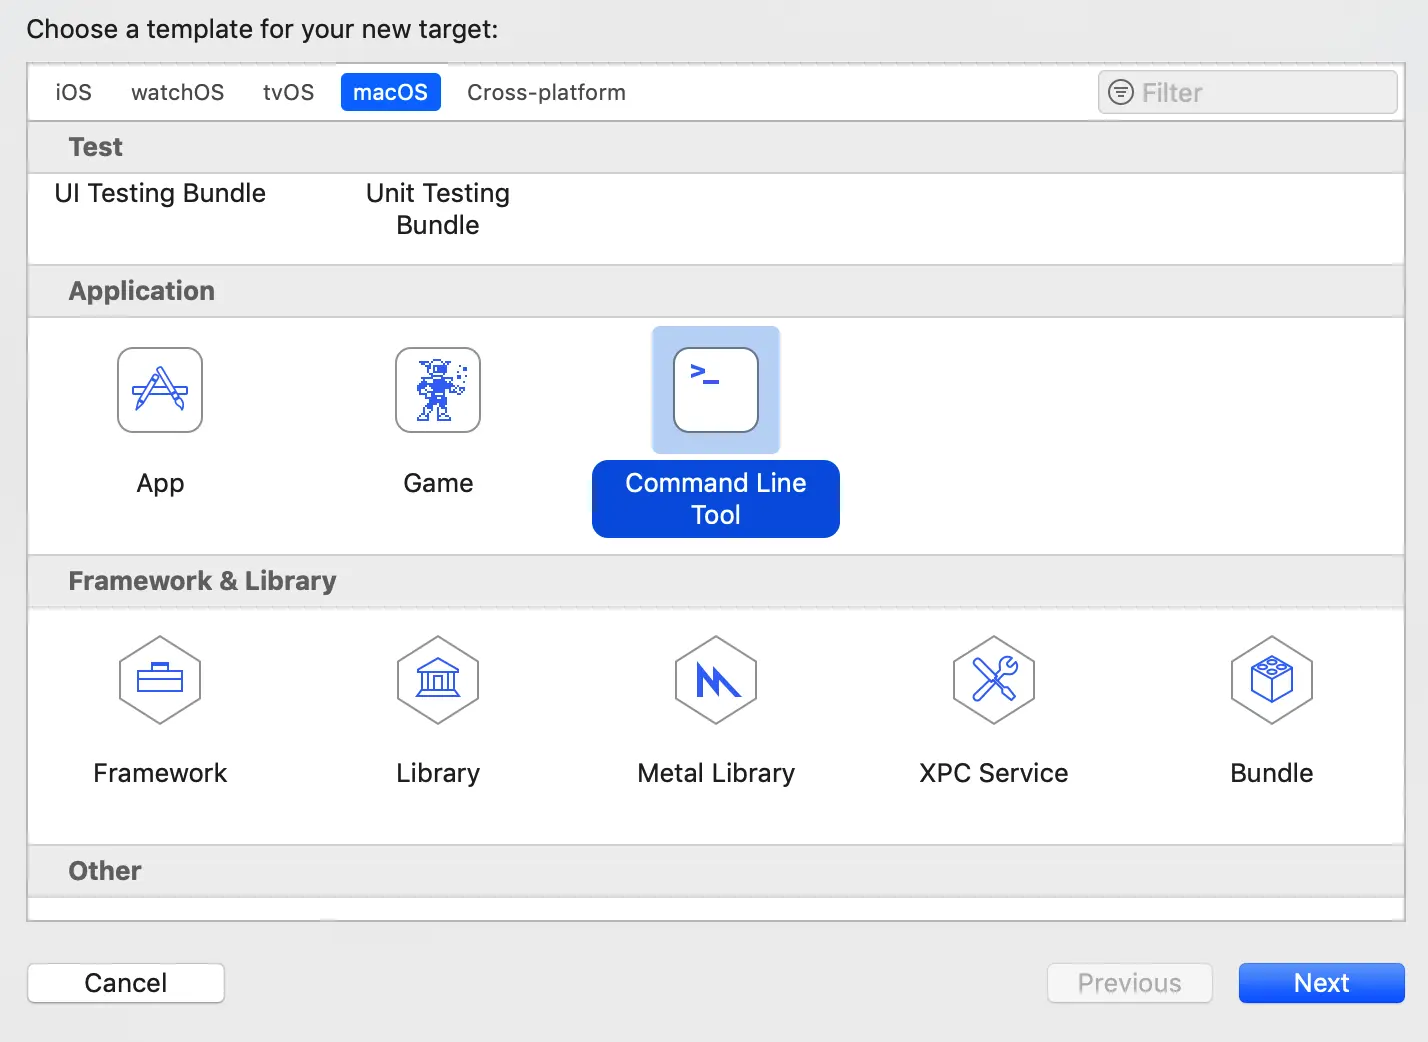Pick the Framework toolbox icon
Viewport: 1428px width, 1042px height.
[160, 680]
